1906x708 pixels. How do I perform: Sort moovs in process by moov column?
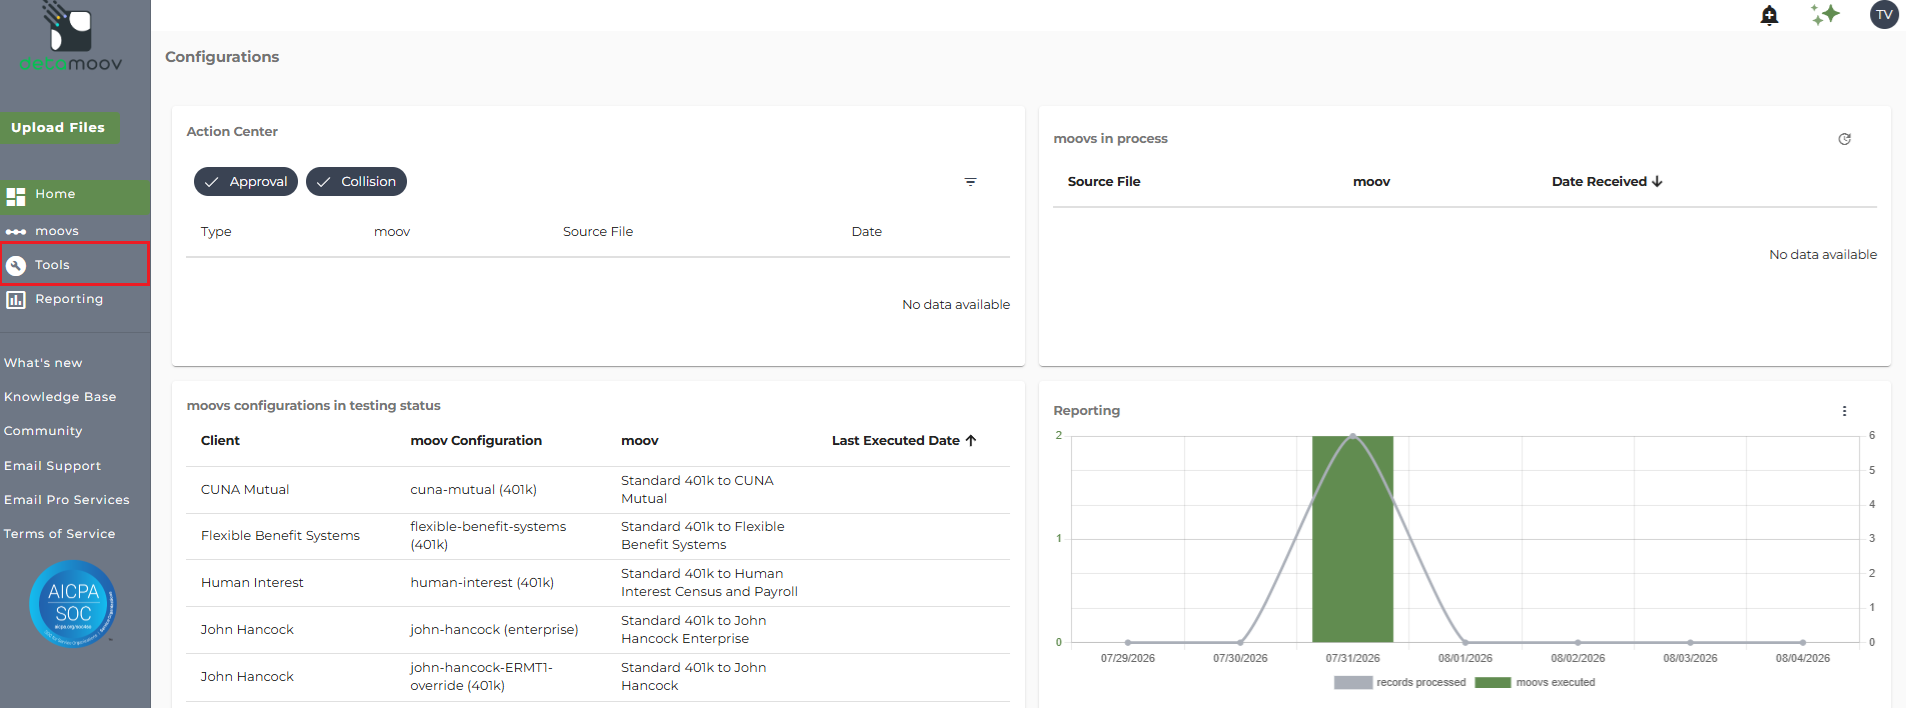pos(1371,182)
